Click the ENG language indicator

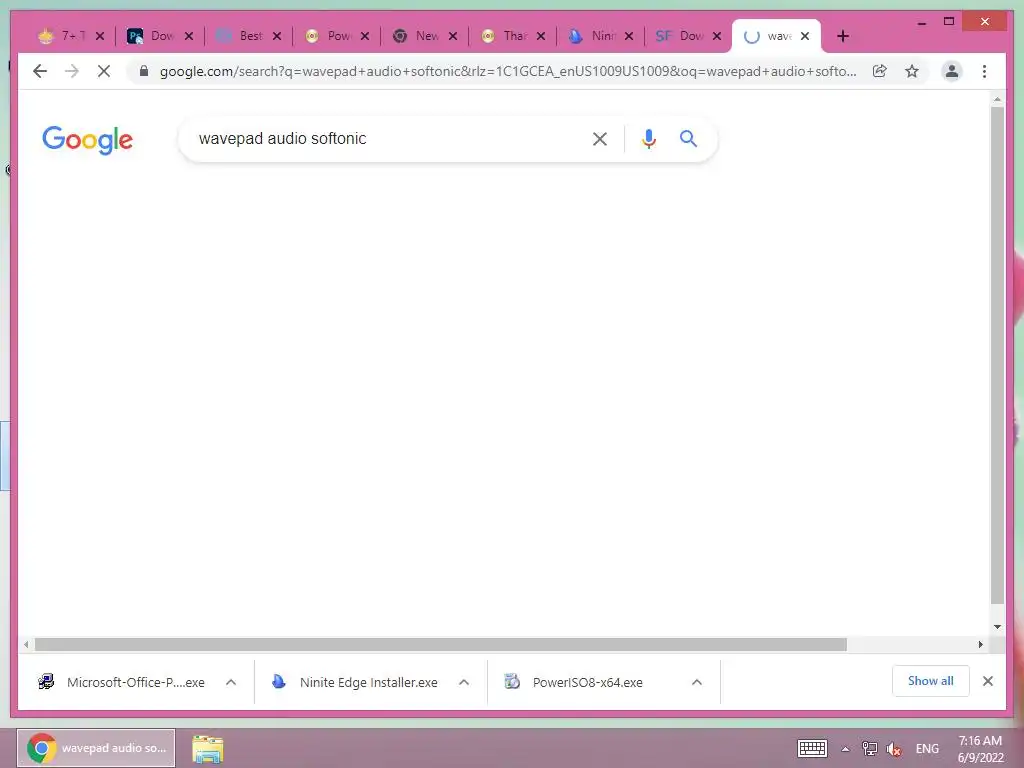(927, 749)
